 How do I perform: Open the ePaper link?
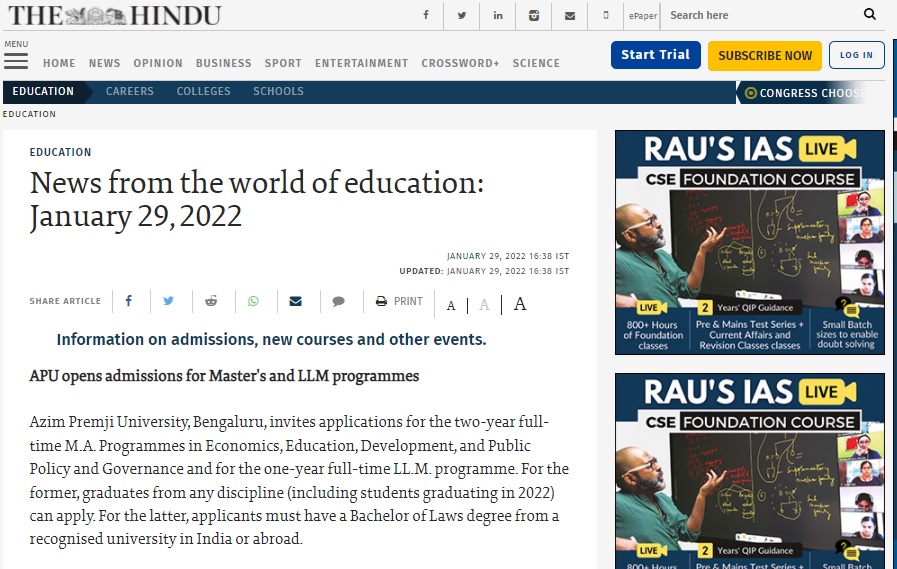point(643,16)
